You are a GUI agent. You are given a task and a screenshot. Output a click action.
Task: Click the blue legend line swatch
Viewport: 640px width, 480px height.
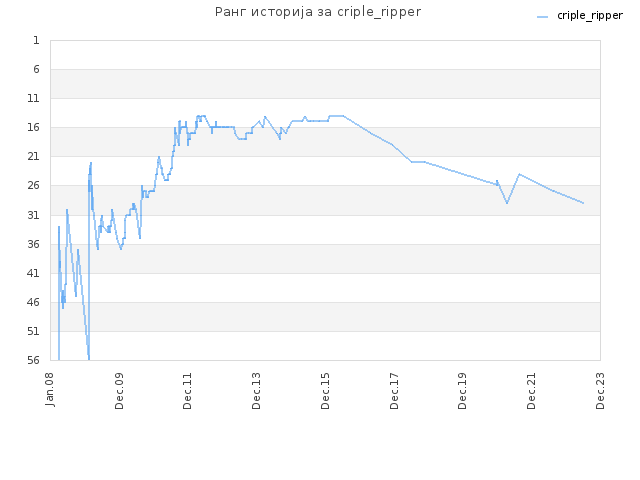click(542, 17)
